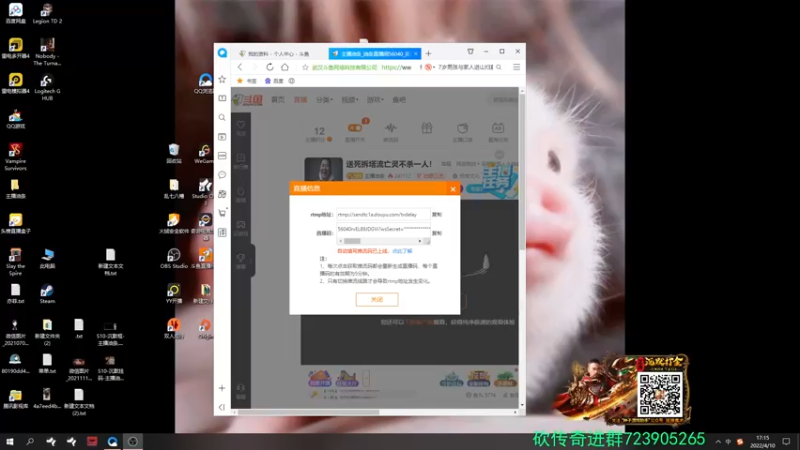
Task: Open OBS Studio desktop shortcut
Action: [174, 259]
